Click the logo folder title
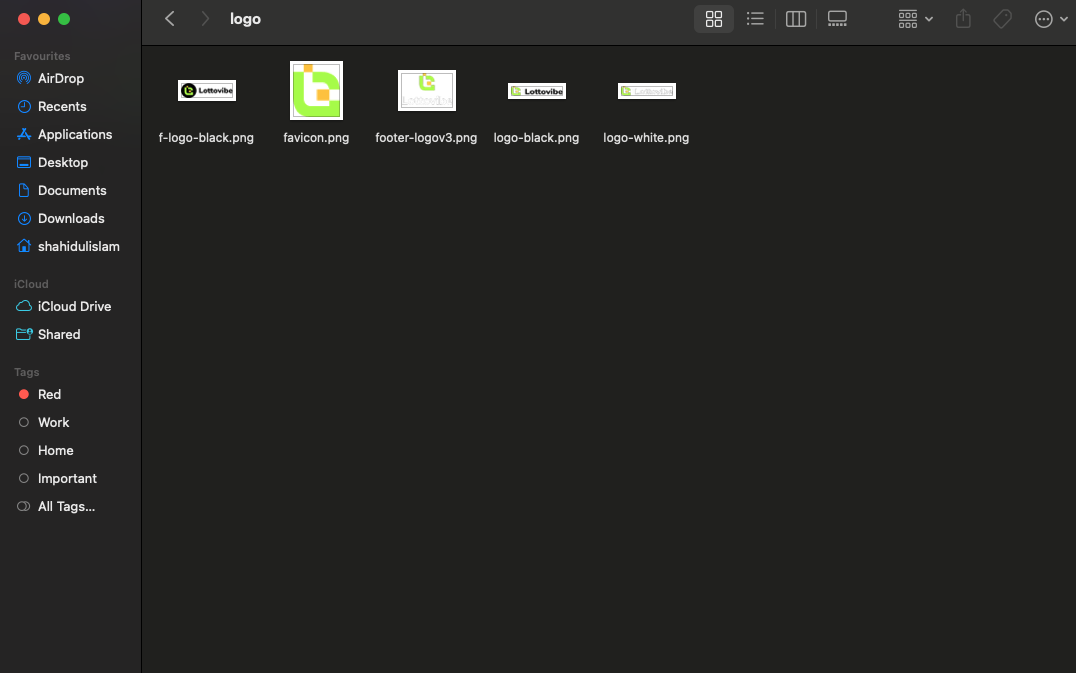Screen dimensions: 1076x673 (245, 19)
